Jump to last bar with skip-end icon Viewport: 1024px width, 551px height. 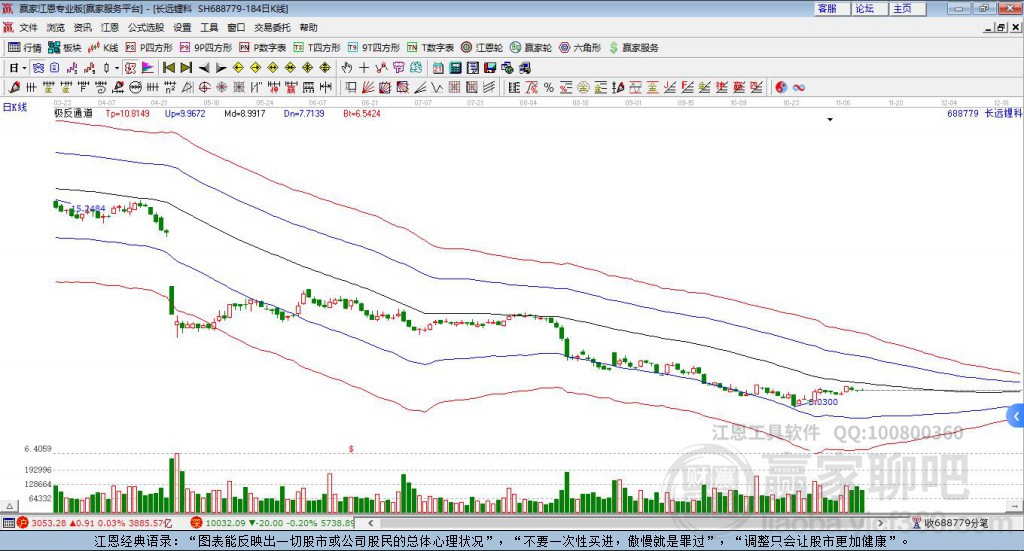[x=186, y=67]
